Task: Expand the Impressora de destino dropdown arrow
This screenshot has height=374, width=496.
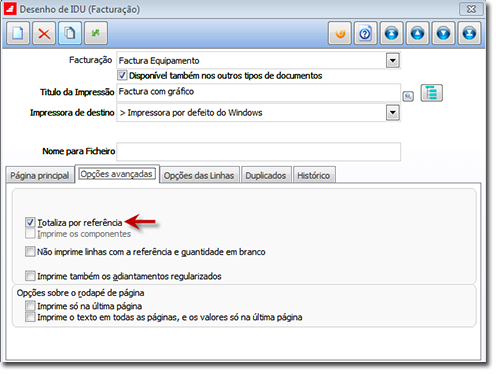Action: [x=393, y=113]
